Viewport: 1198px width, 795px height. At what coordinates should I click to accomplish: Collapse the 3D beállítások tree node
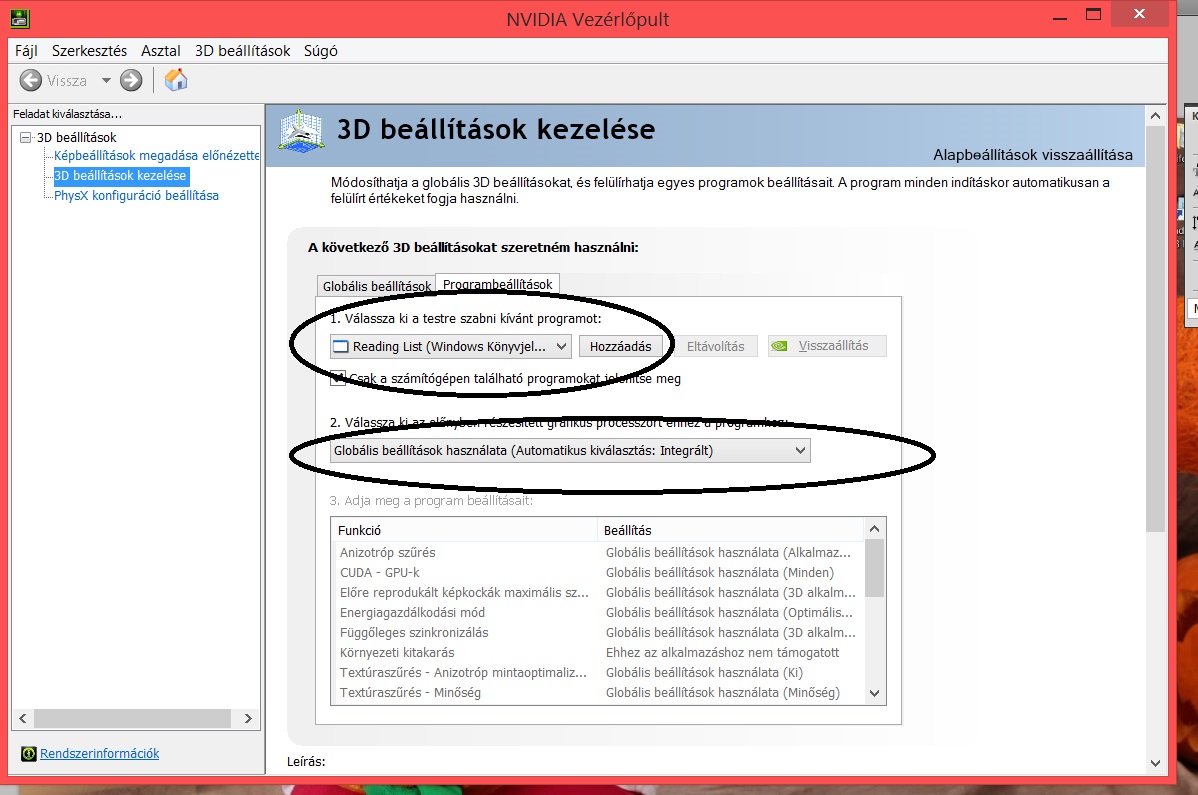[26, 137]
